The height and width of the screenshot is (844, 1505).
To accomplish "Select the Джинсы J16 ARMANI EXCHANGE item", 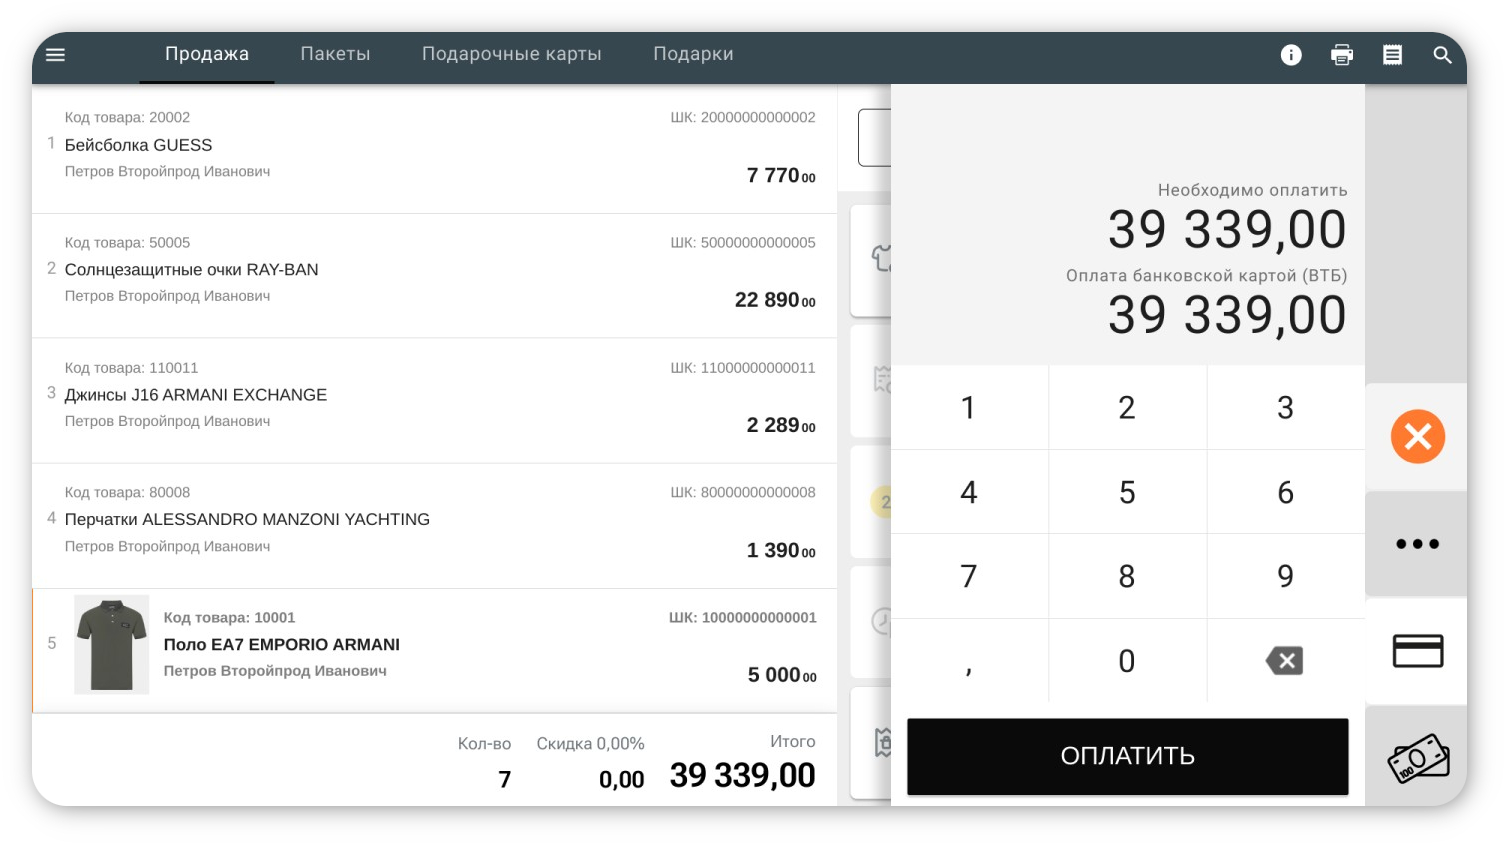I will click(434, 401).
